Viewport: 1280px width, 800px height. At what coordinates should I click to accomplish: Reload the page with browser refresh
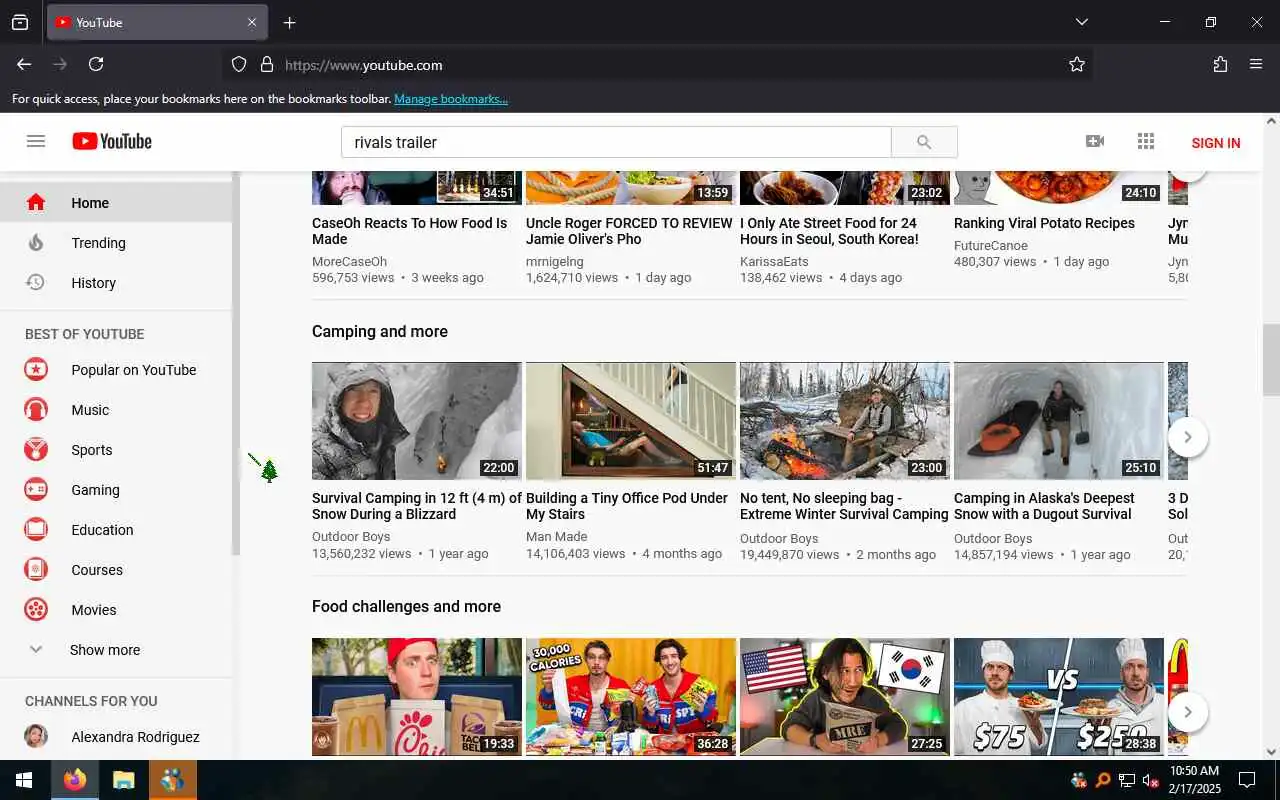(x=96, y=64)
